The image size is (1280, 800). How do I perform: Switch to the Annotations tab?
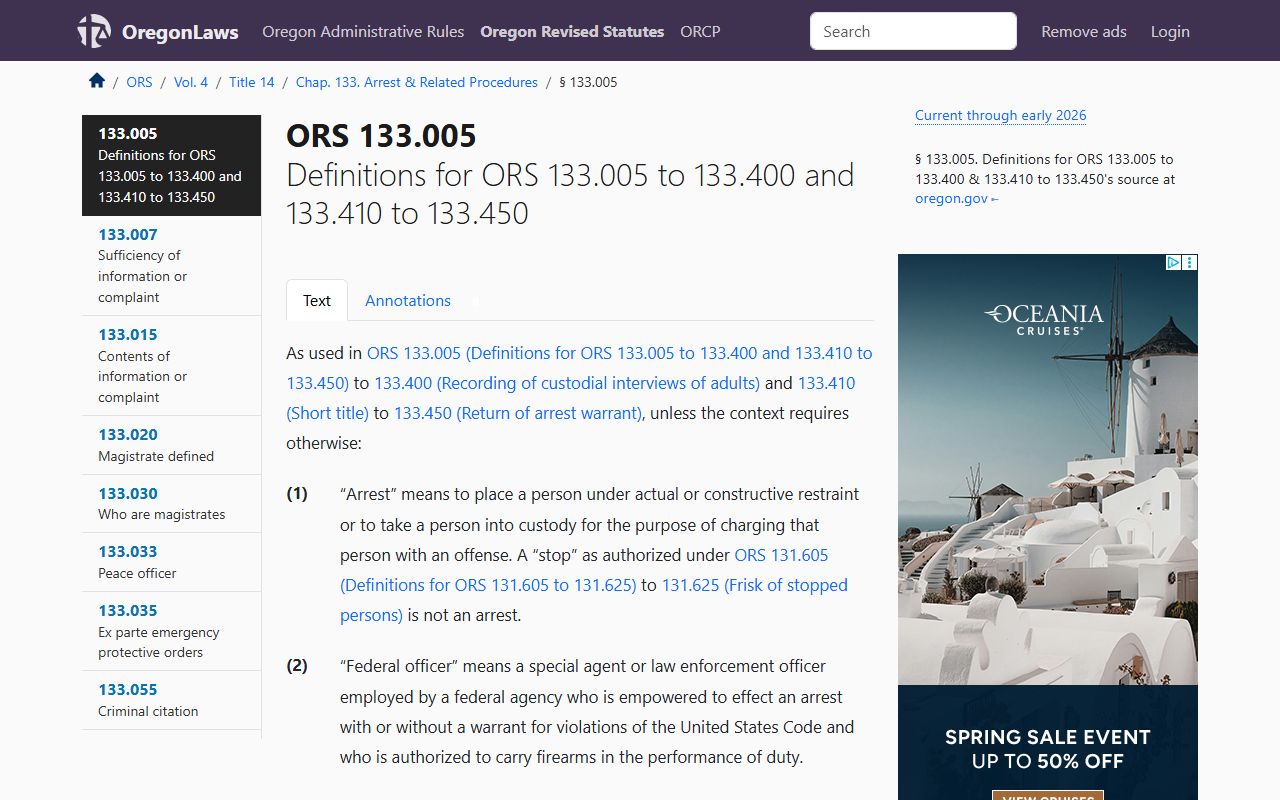[x=408, y=300]
